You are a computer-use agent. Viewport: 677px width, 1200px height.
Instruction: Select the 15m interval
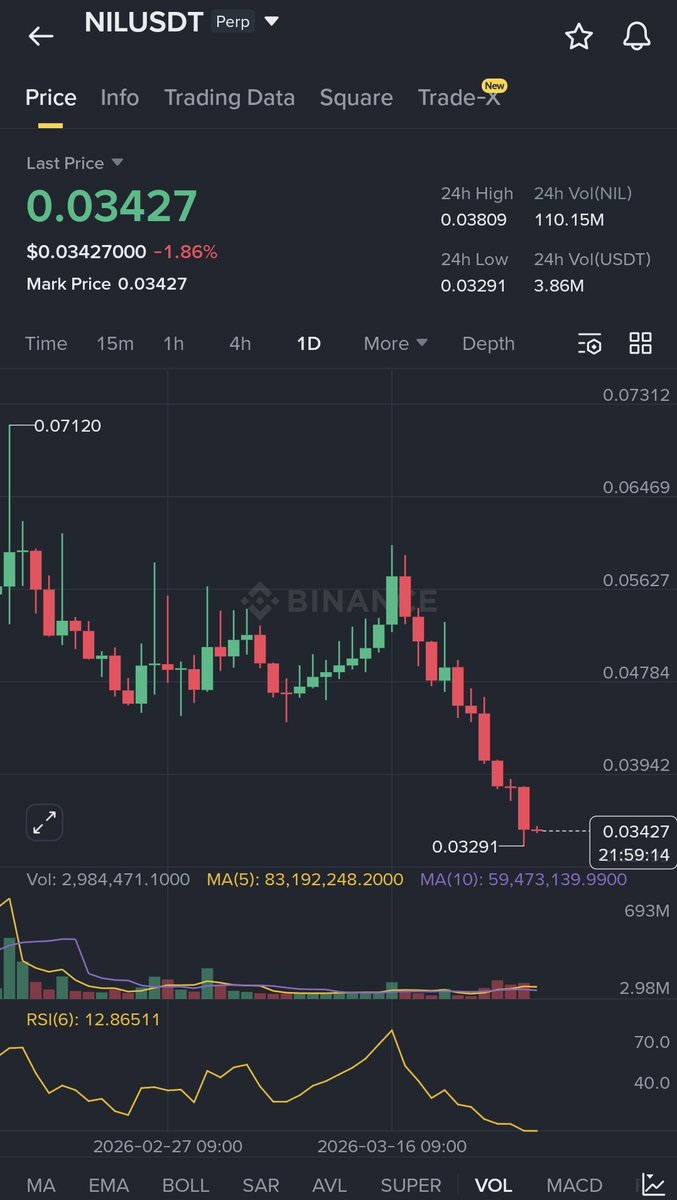click(115, 344)
